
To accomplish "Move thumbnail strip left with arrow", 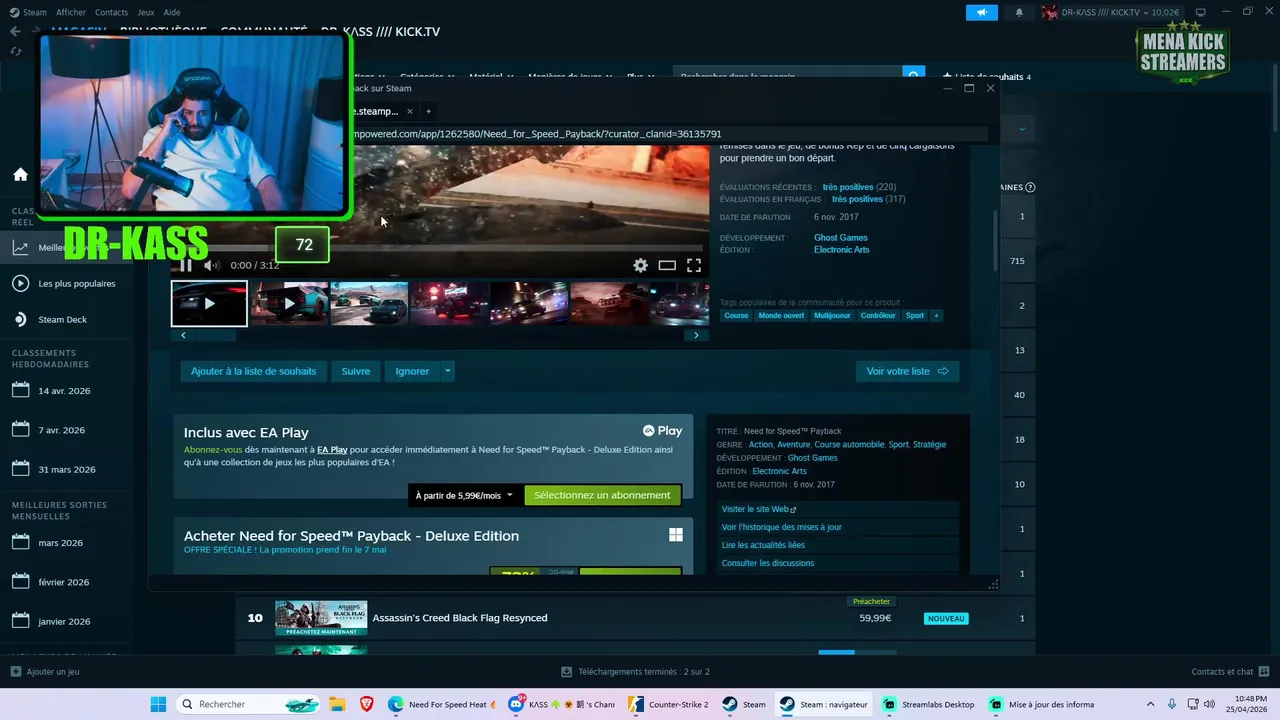I will click(183, 335).
